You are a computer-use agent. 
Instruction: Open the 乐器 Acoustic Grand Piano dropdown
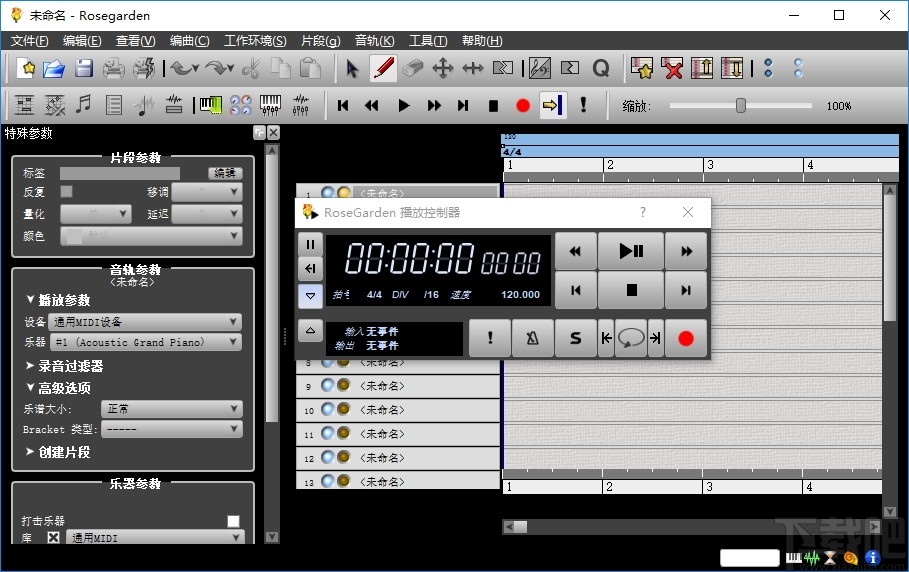pyautogui.click(x=144, y=342)
